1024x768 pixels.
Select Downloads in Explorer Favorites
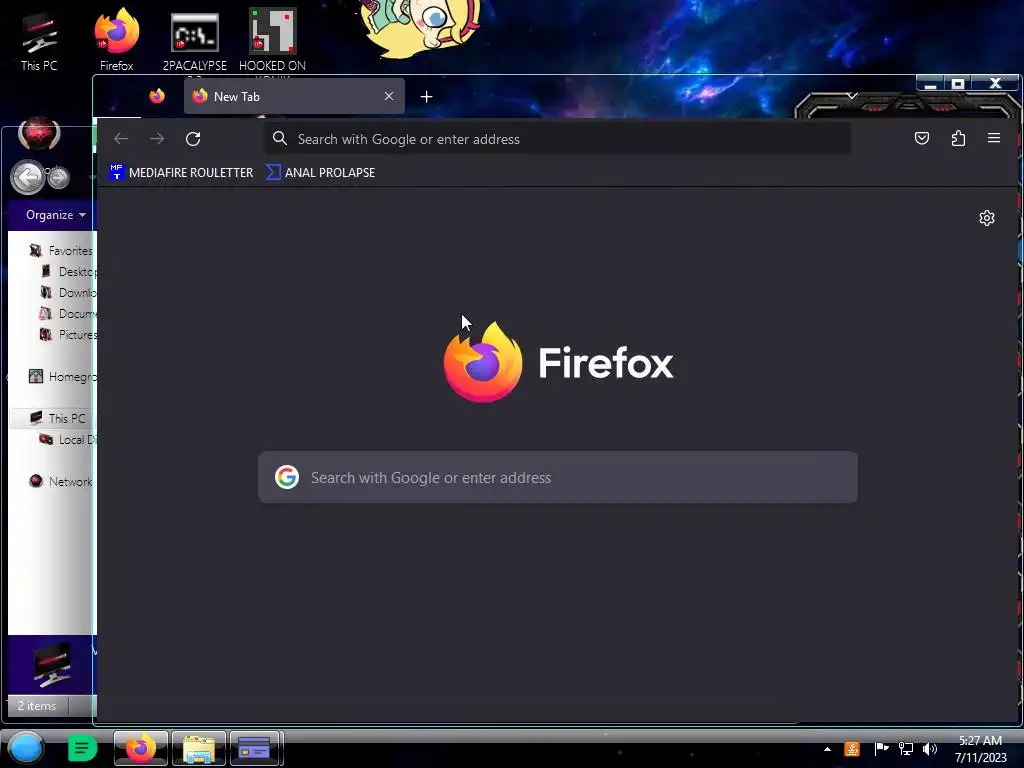tap(69, 293)
